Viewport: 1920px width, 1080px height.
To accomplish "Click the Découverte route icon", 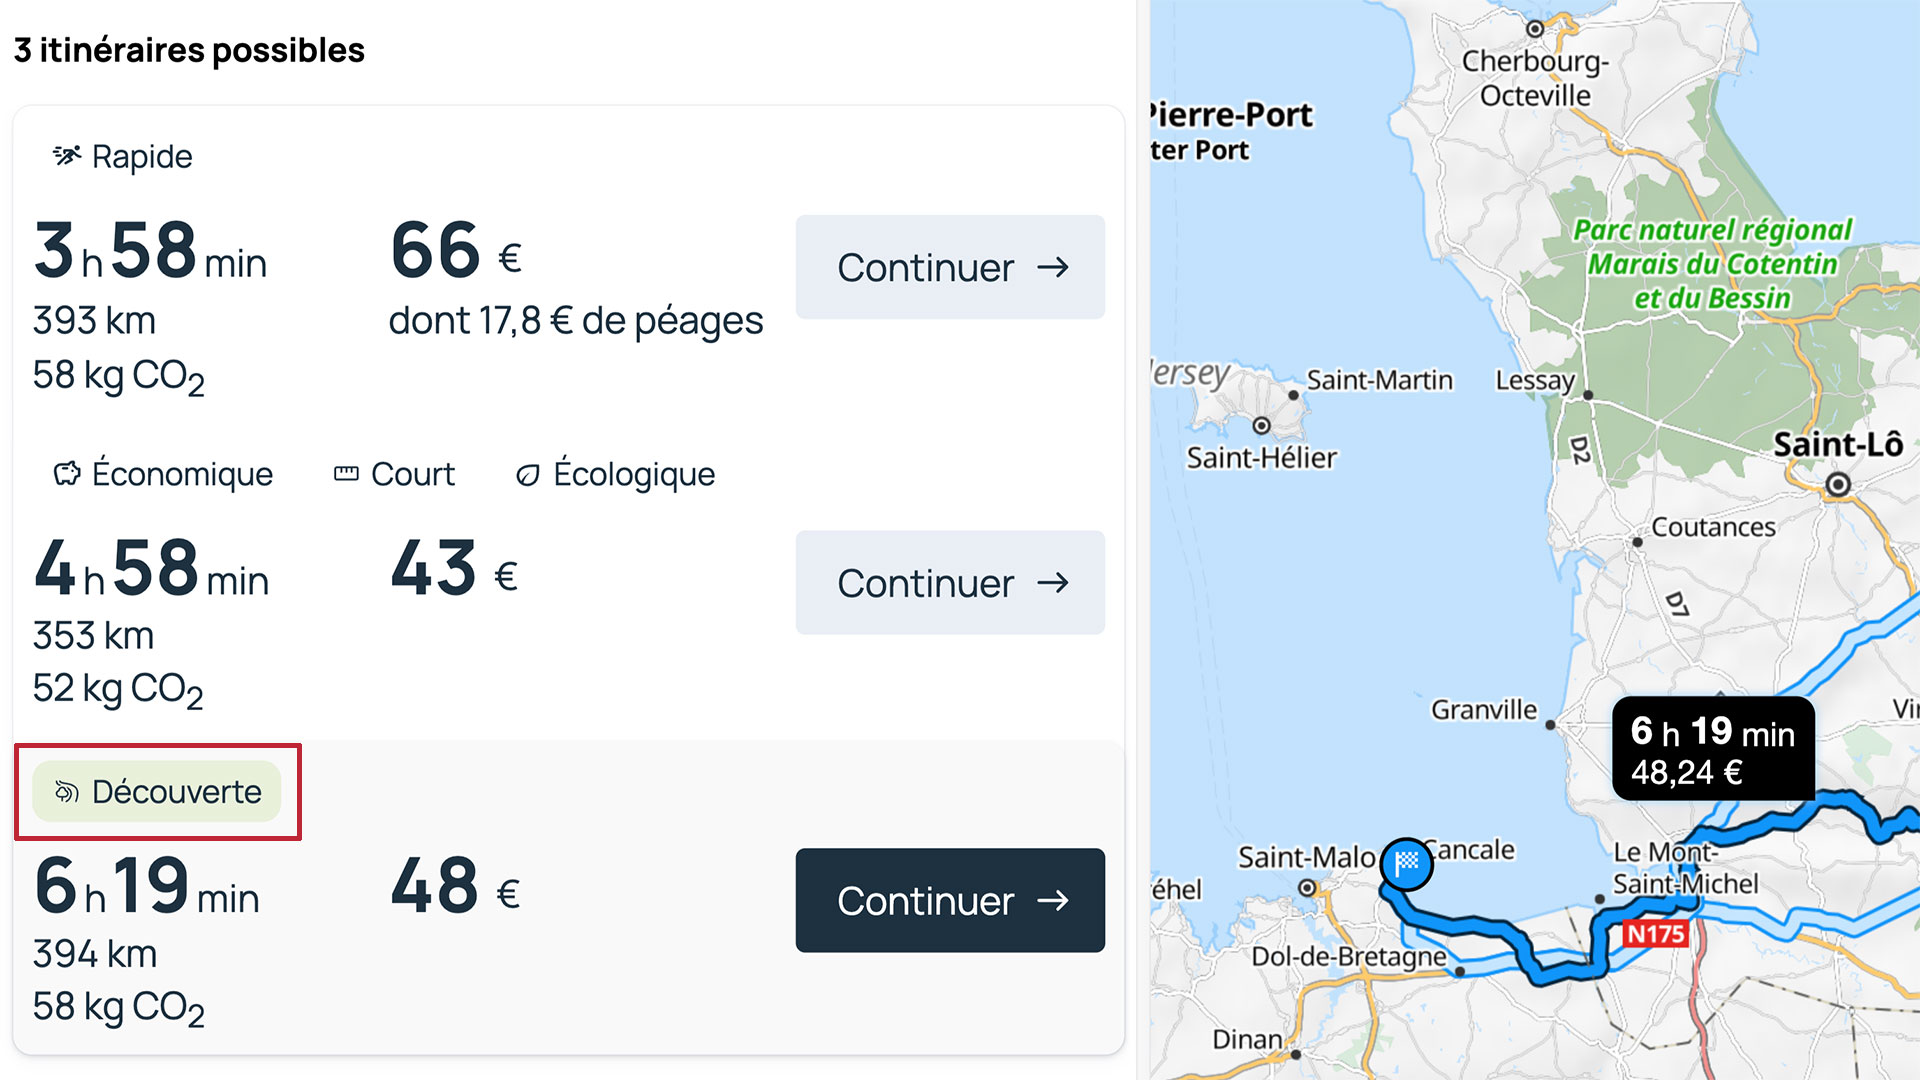I will 67,792.
